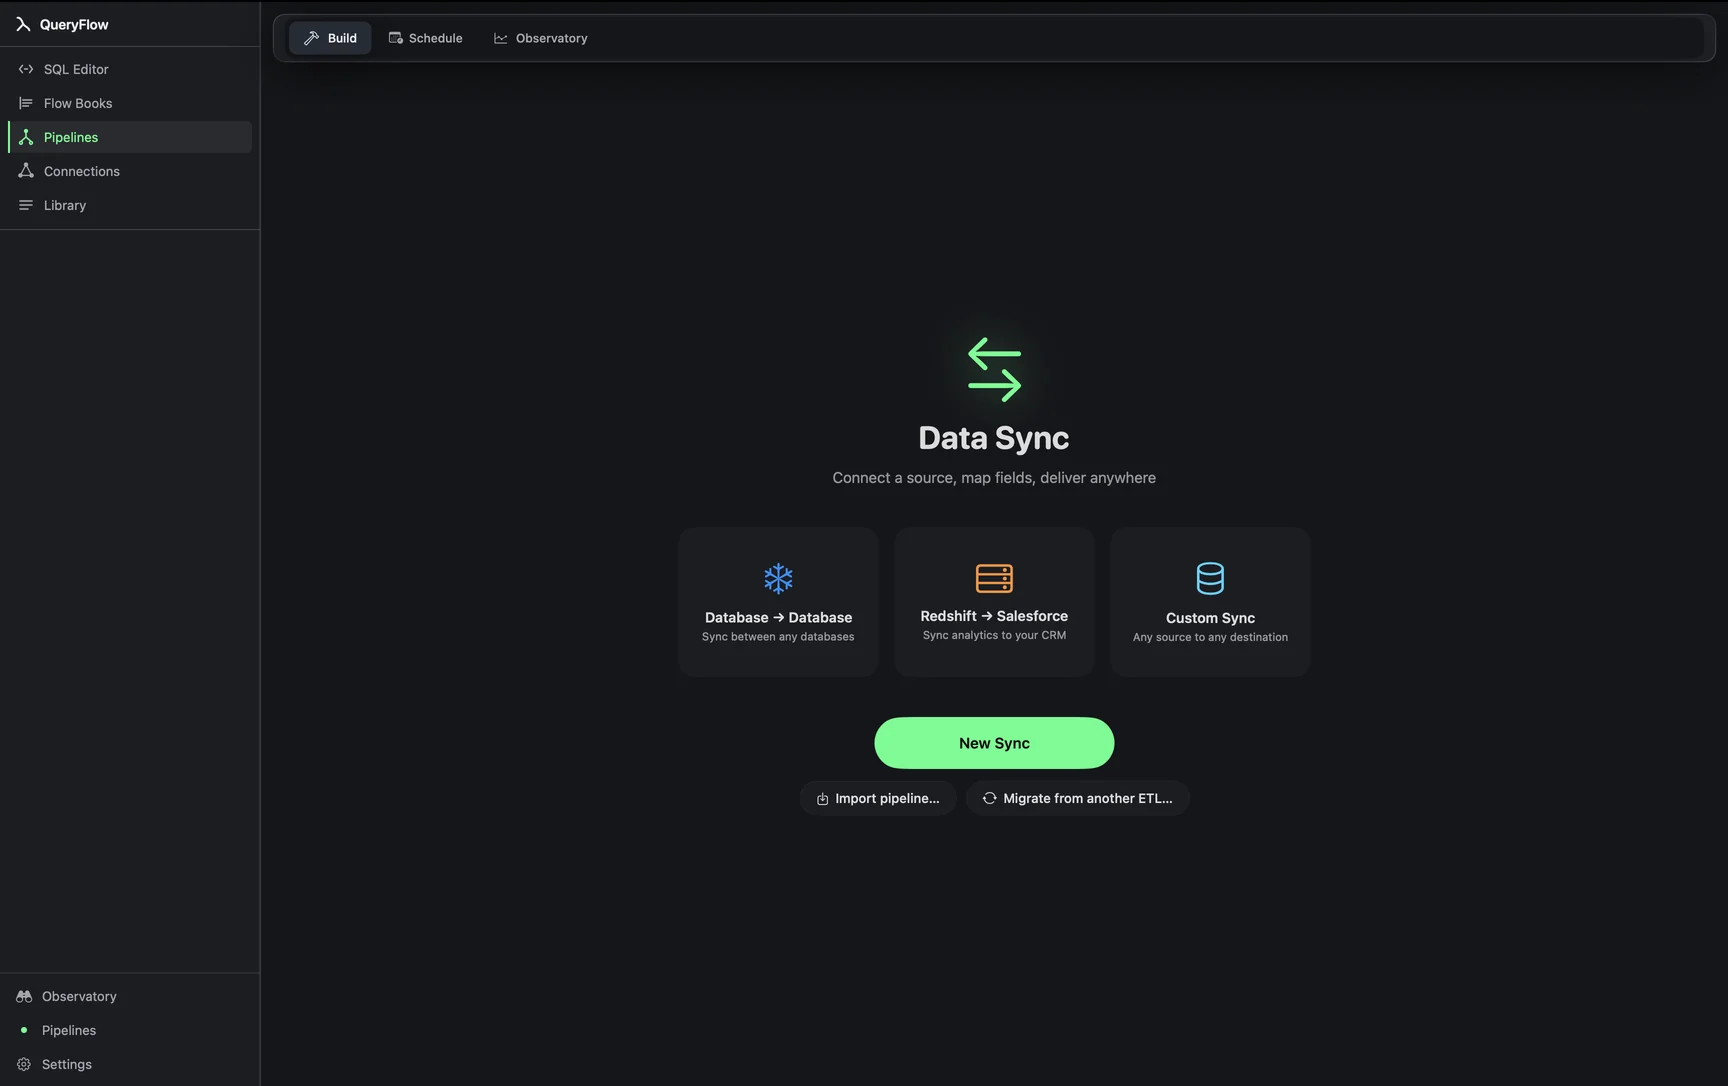Click 'Connect a source, map fields, deliver anywhere' text

(x=994, y=478)
